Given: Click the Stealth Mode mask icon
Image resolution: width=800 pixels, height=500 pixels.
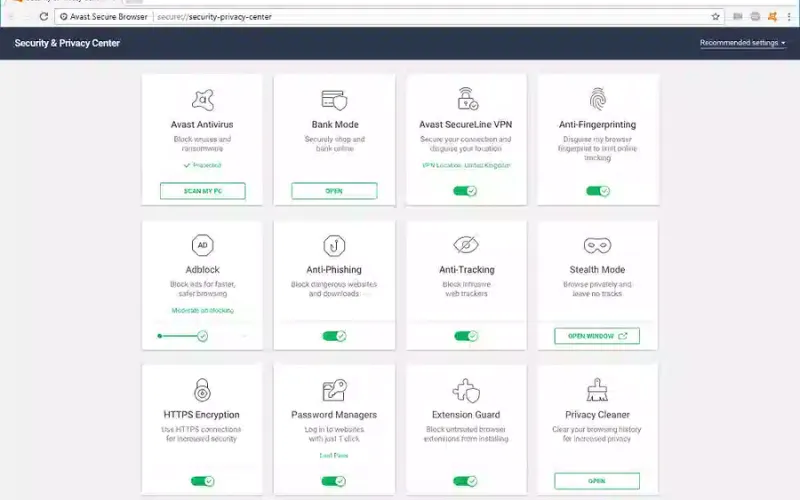Looking at the screenshot, I should coord(597,245).
